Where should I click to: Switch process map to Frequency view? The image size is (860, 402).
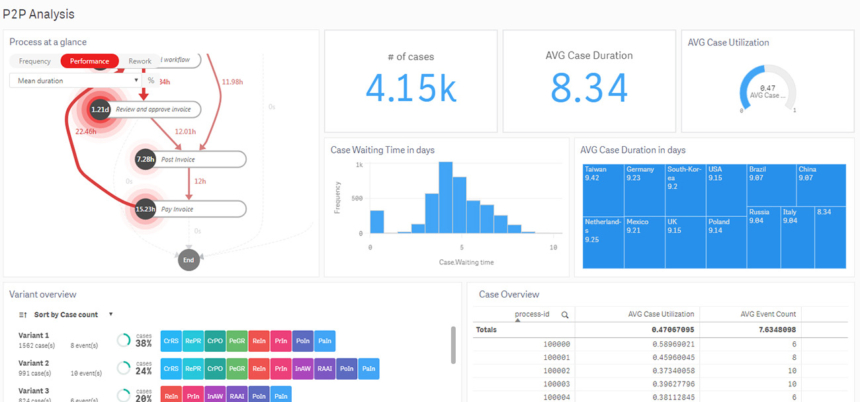(35, 61)
